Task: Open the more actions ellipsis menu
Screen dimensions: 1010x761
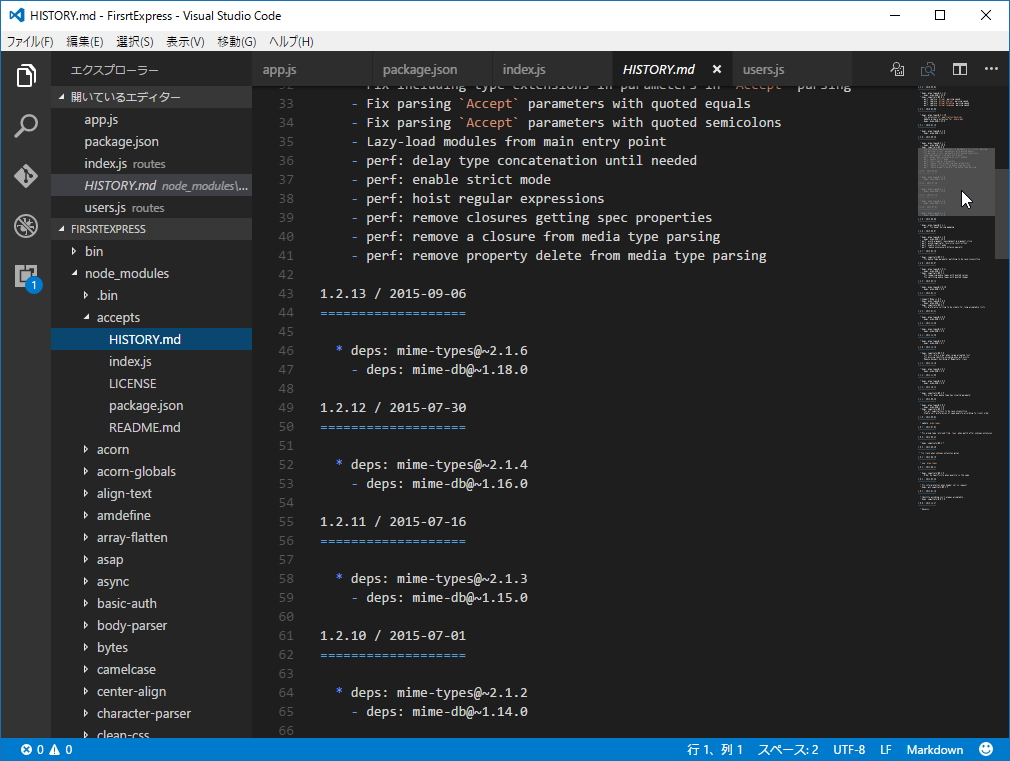Action: tap(991, 69)
